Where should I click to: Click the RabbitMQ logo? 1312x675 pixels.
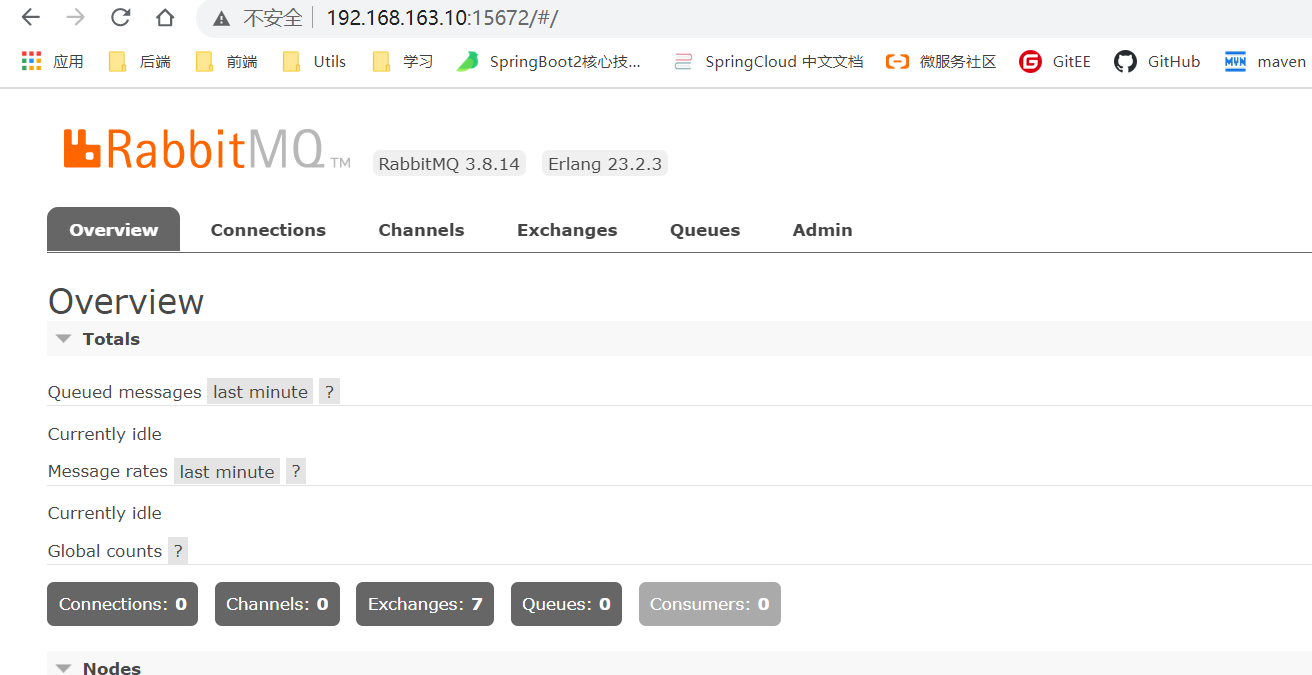[x=207, y=149]
